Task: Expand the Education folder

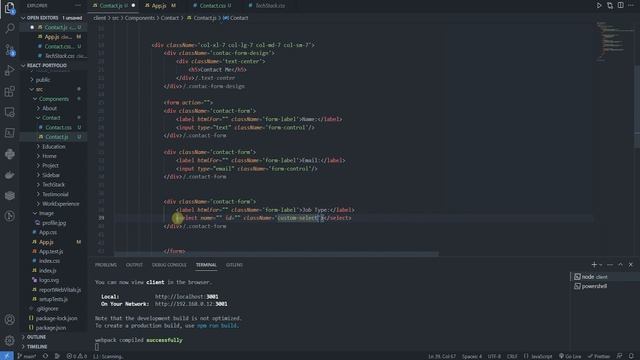Action: pyautogui.click(x=53, y=147)
